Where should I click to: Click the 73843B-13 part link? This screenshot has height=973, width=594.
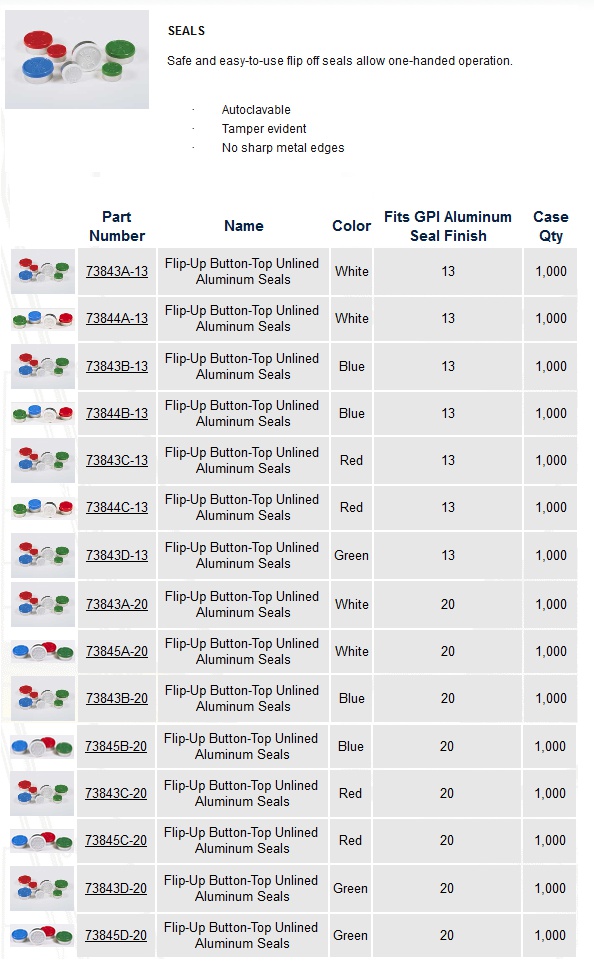[117, 366]
